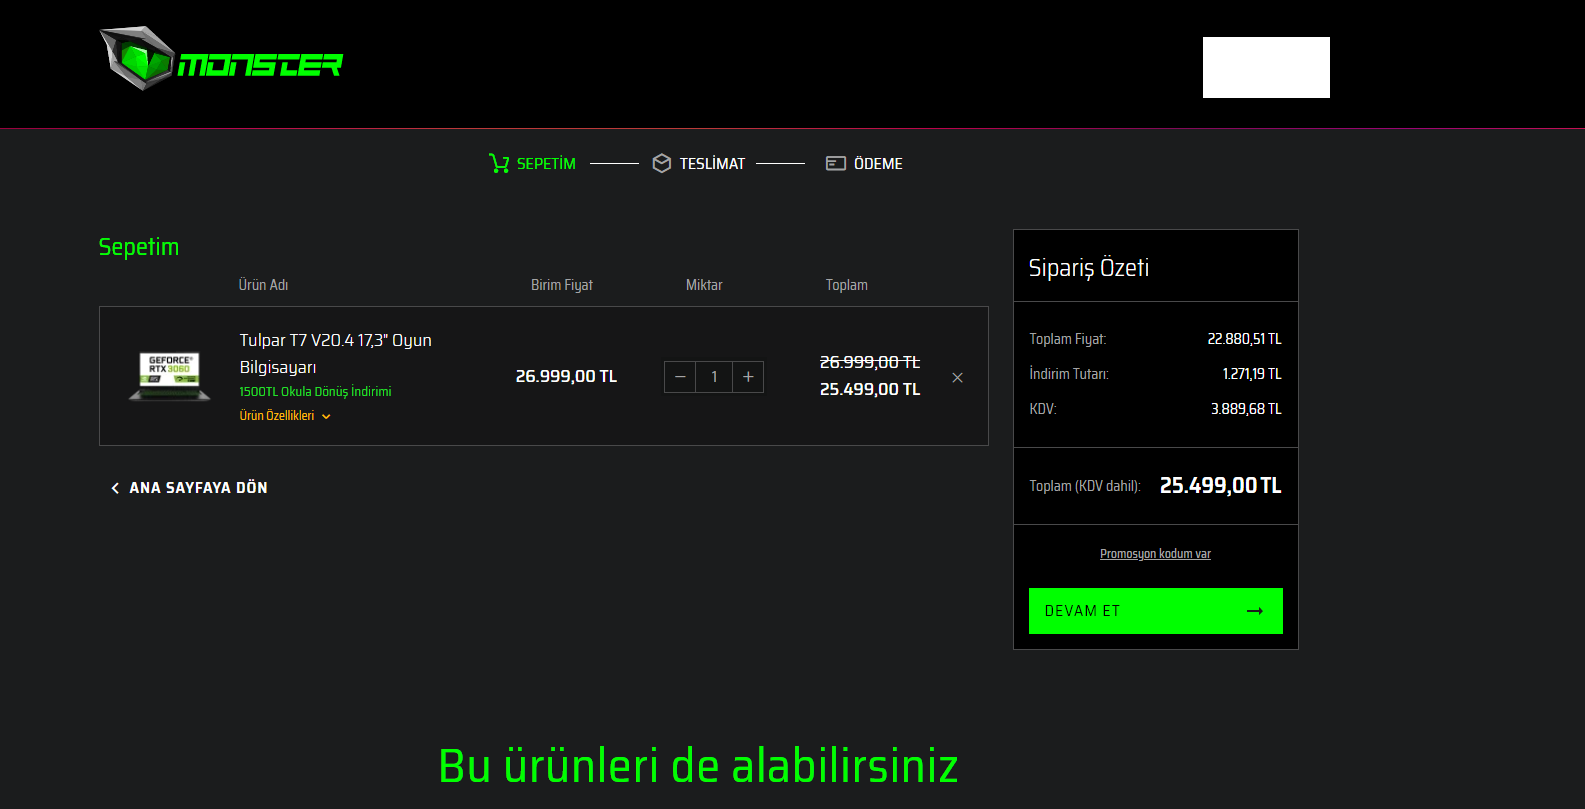Go to the TESLİMAT step
The height and width of the screenshot is (809, 1585).
pos(712,164)
